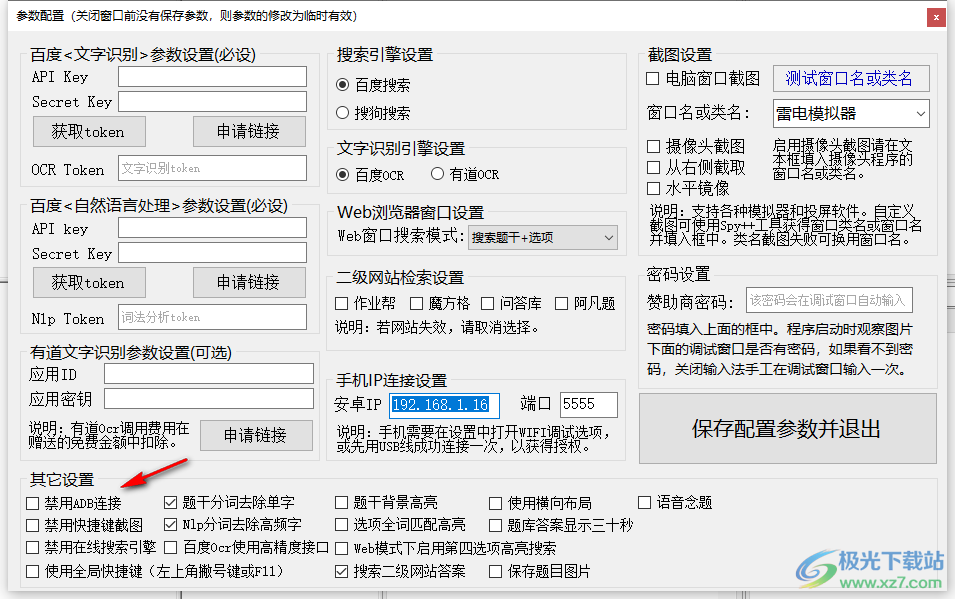955x599 pixels.
Task: Toggle 题库答案显示三十秒 checkbox
Action: tap(496, 525)
